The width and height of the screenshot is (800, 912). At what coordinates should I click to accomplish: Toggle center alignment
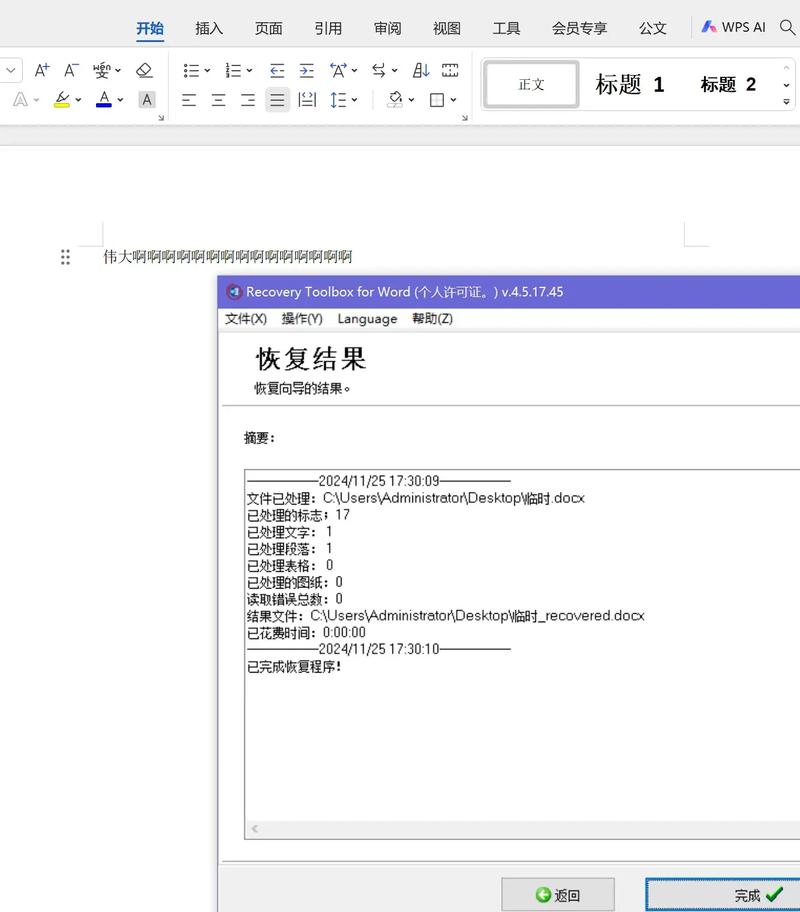point(218,100)
